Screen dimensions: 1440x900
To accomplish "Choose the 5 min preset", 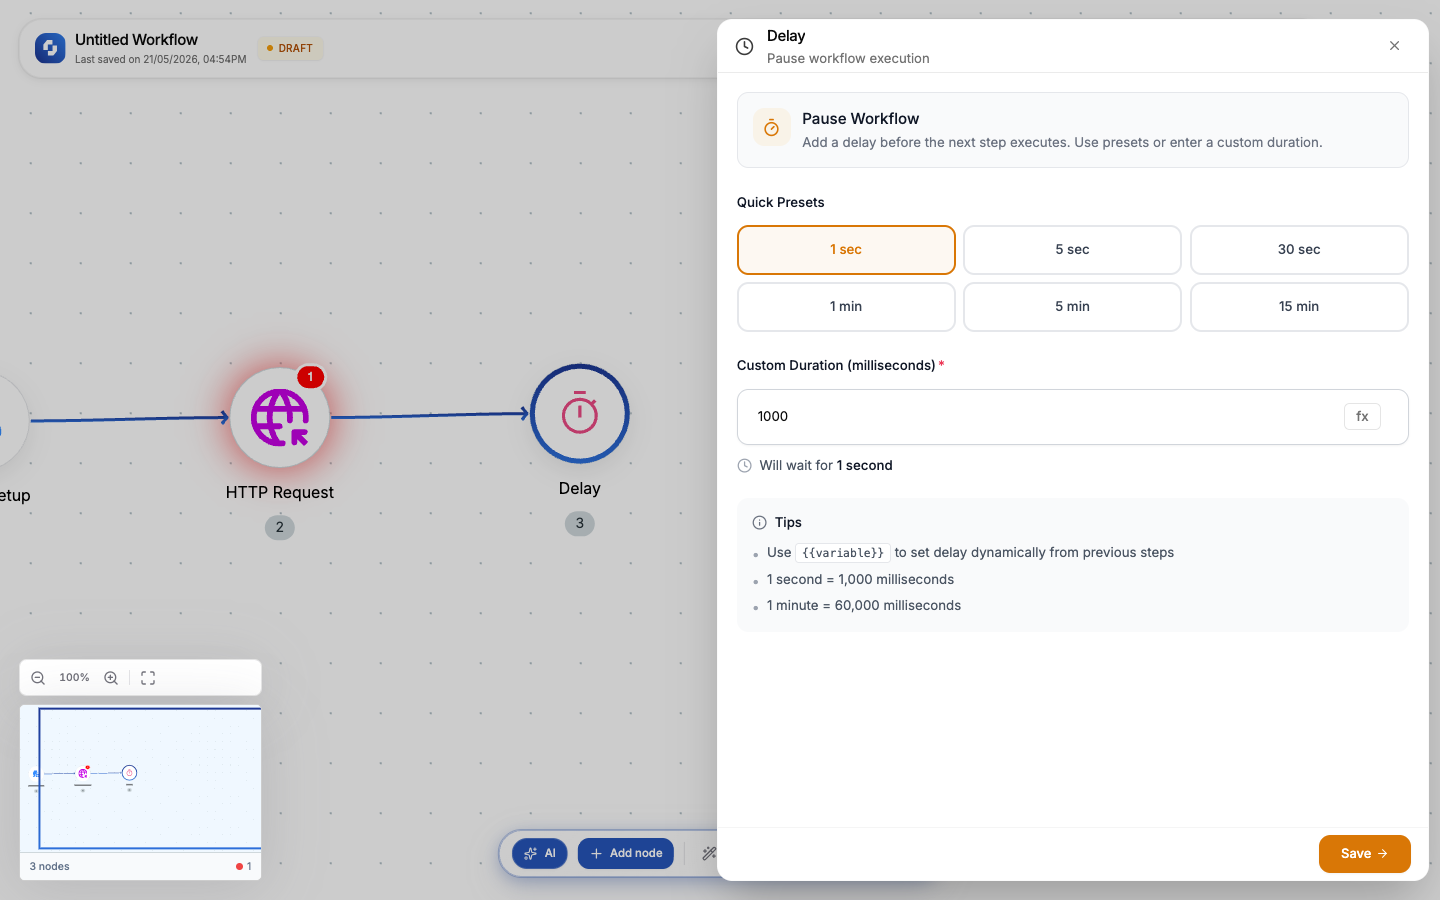I will click(x=1072, y=307).
